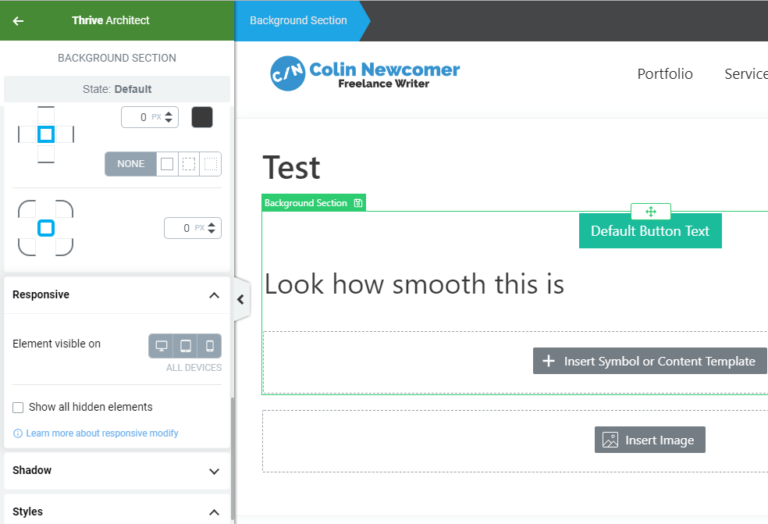
Task: Select all-borders center square in border diagram
Action: [x=46, y=134]
